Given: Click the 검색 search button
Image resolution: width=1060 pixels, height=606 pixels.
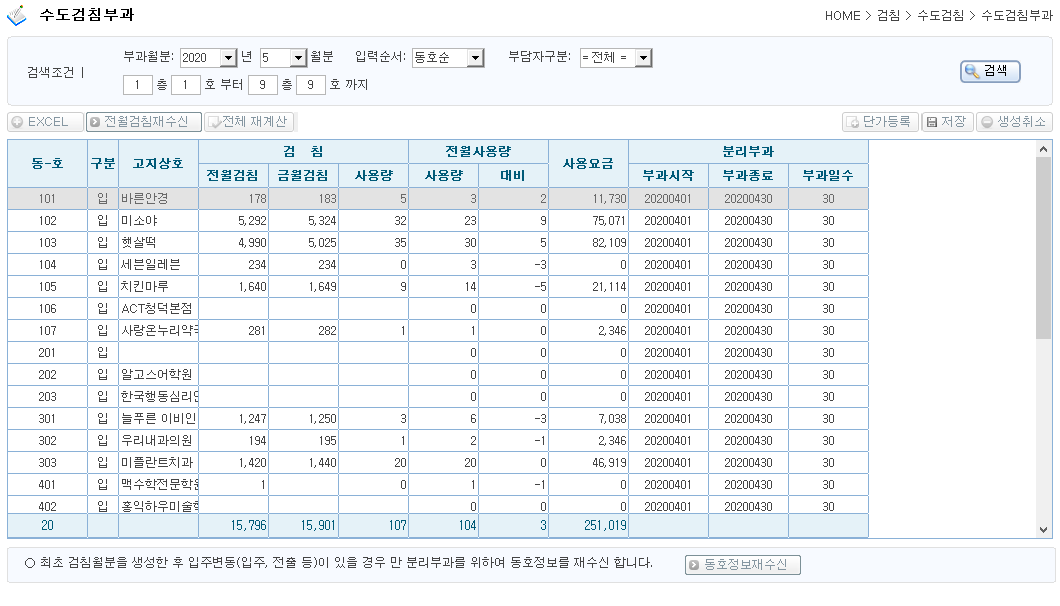Looking at the screenshot, I should [990, 71].
